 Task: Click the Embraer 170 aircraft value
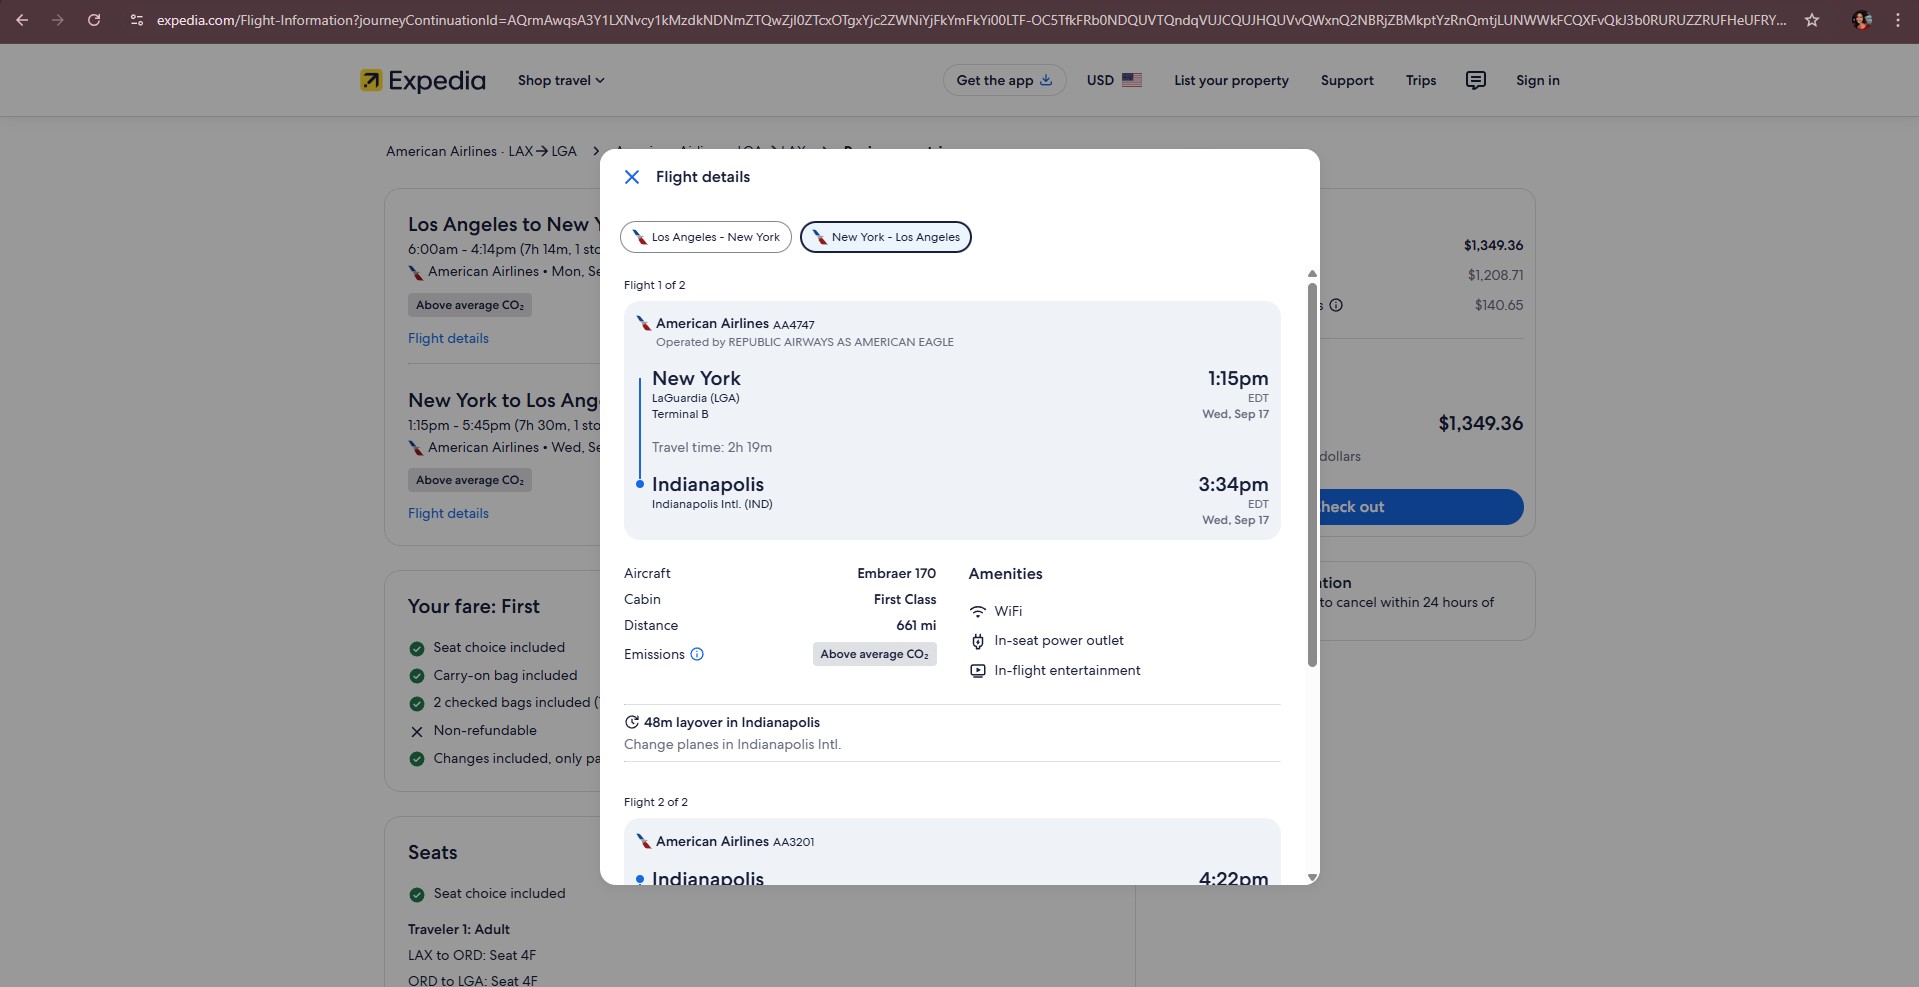coord(896,573)
